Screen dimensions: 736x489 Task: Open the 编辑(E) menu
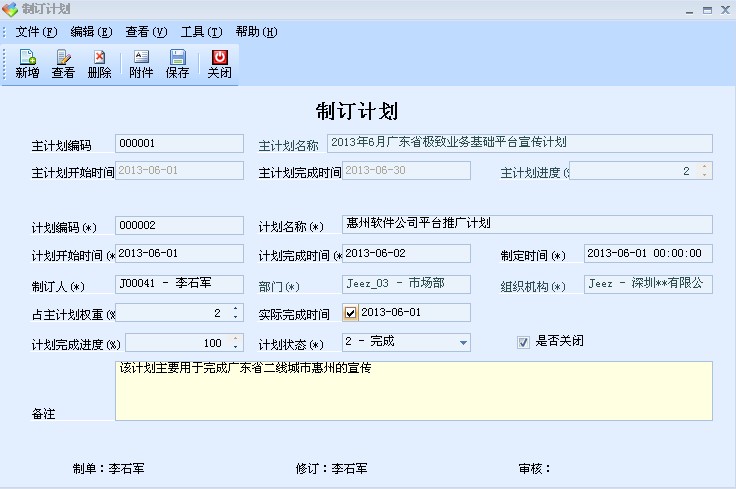click(x=91, y=32)
